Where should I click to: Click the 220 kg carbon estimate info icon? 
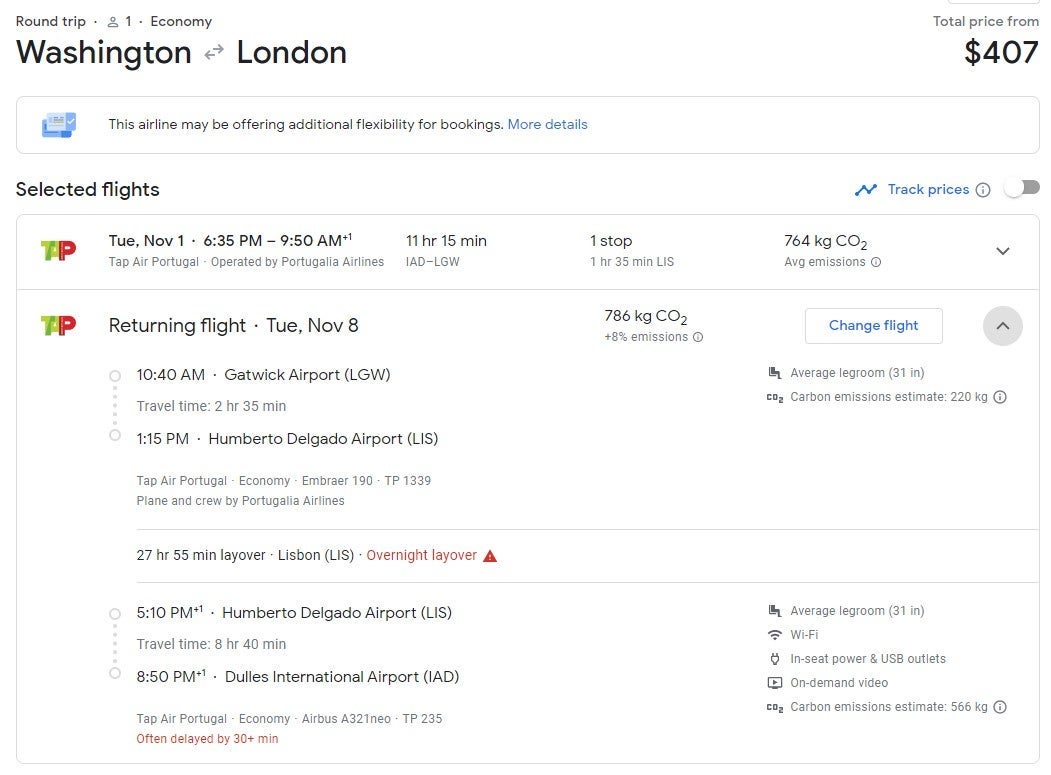click(1000, 397)
